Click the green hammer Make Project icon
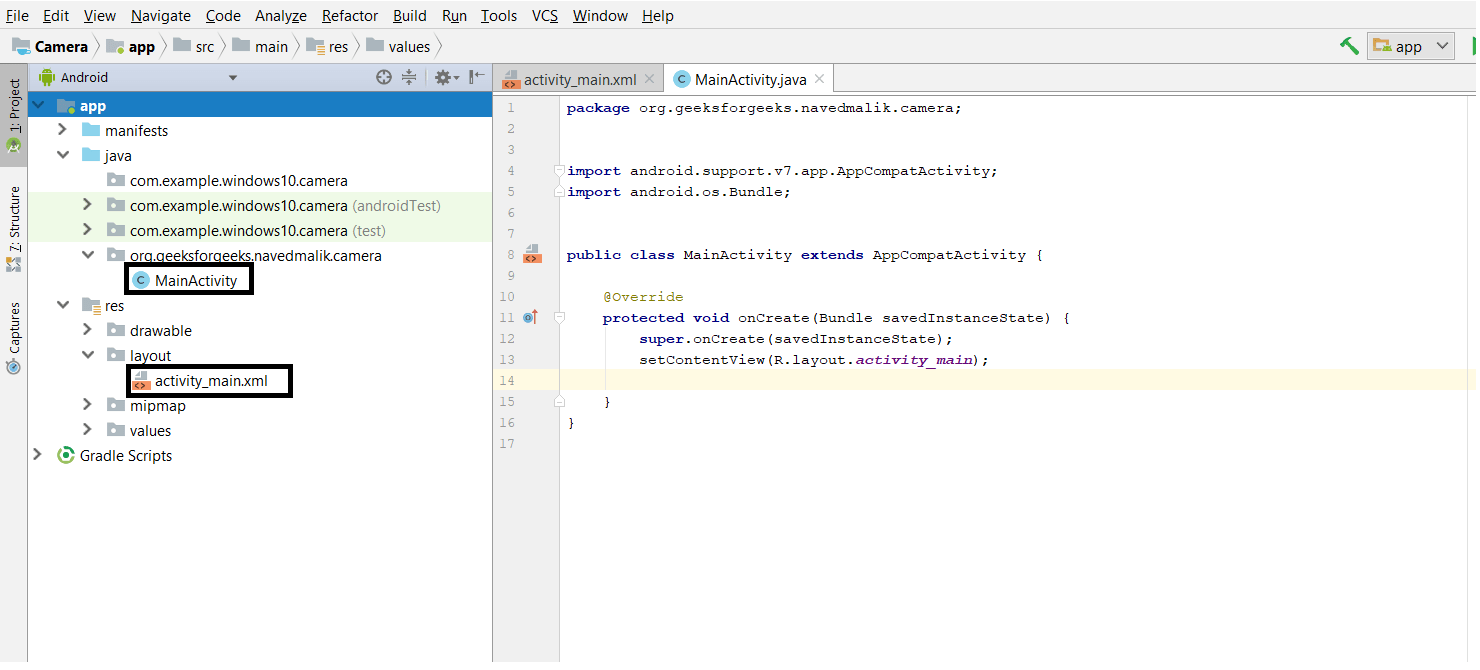The width and height of the screenshot is (1480, 670). coord(1349,46)
